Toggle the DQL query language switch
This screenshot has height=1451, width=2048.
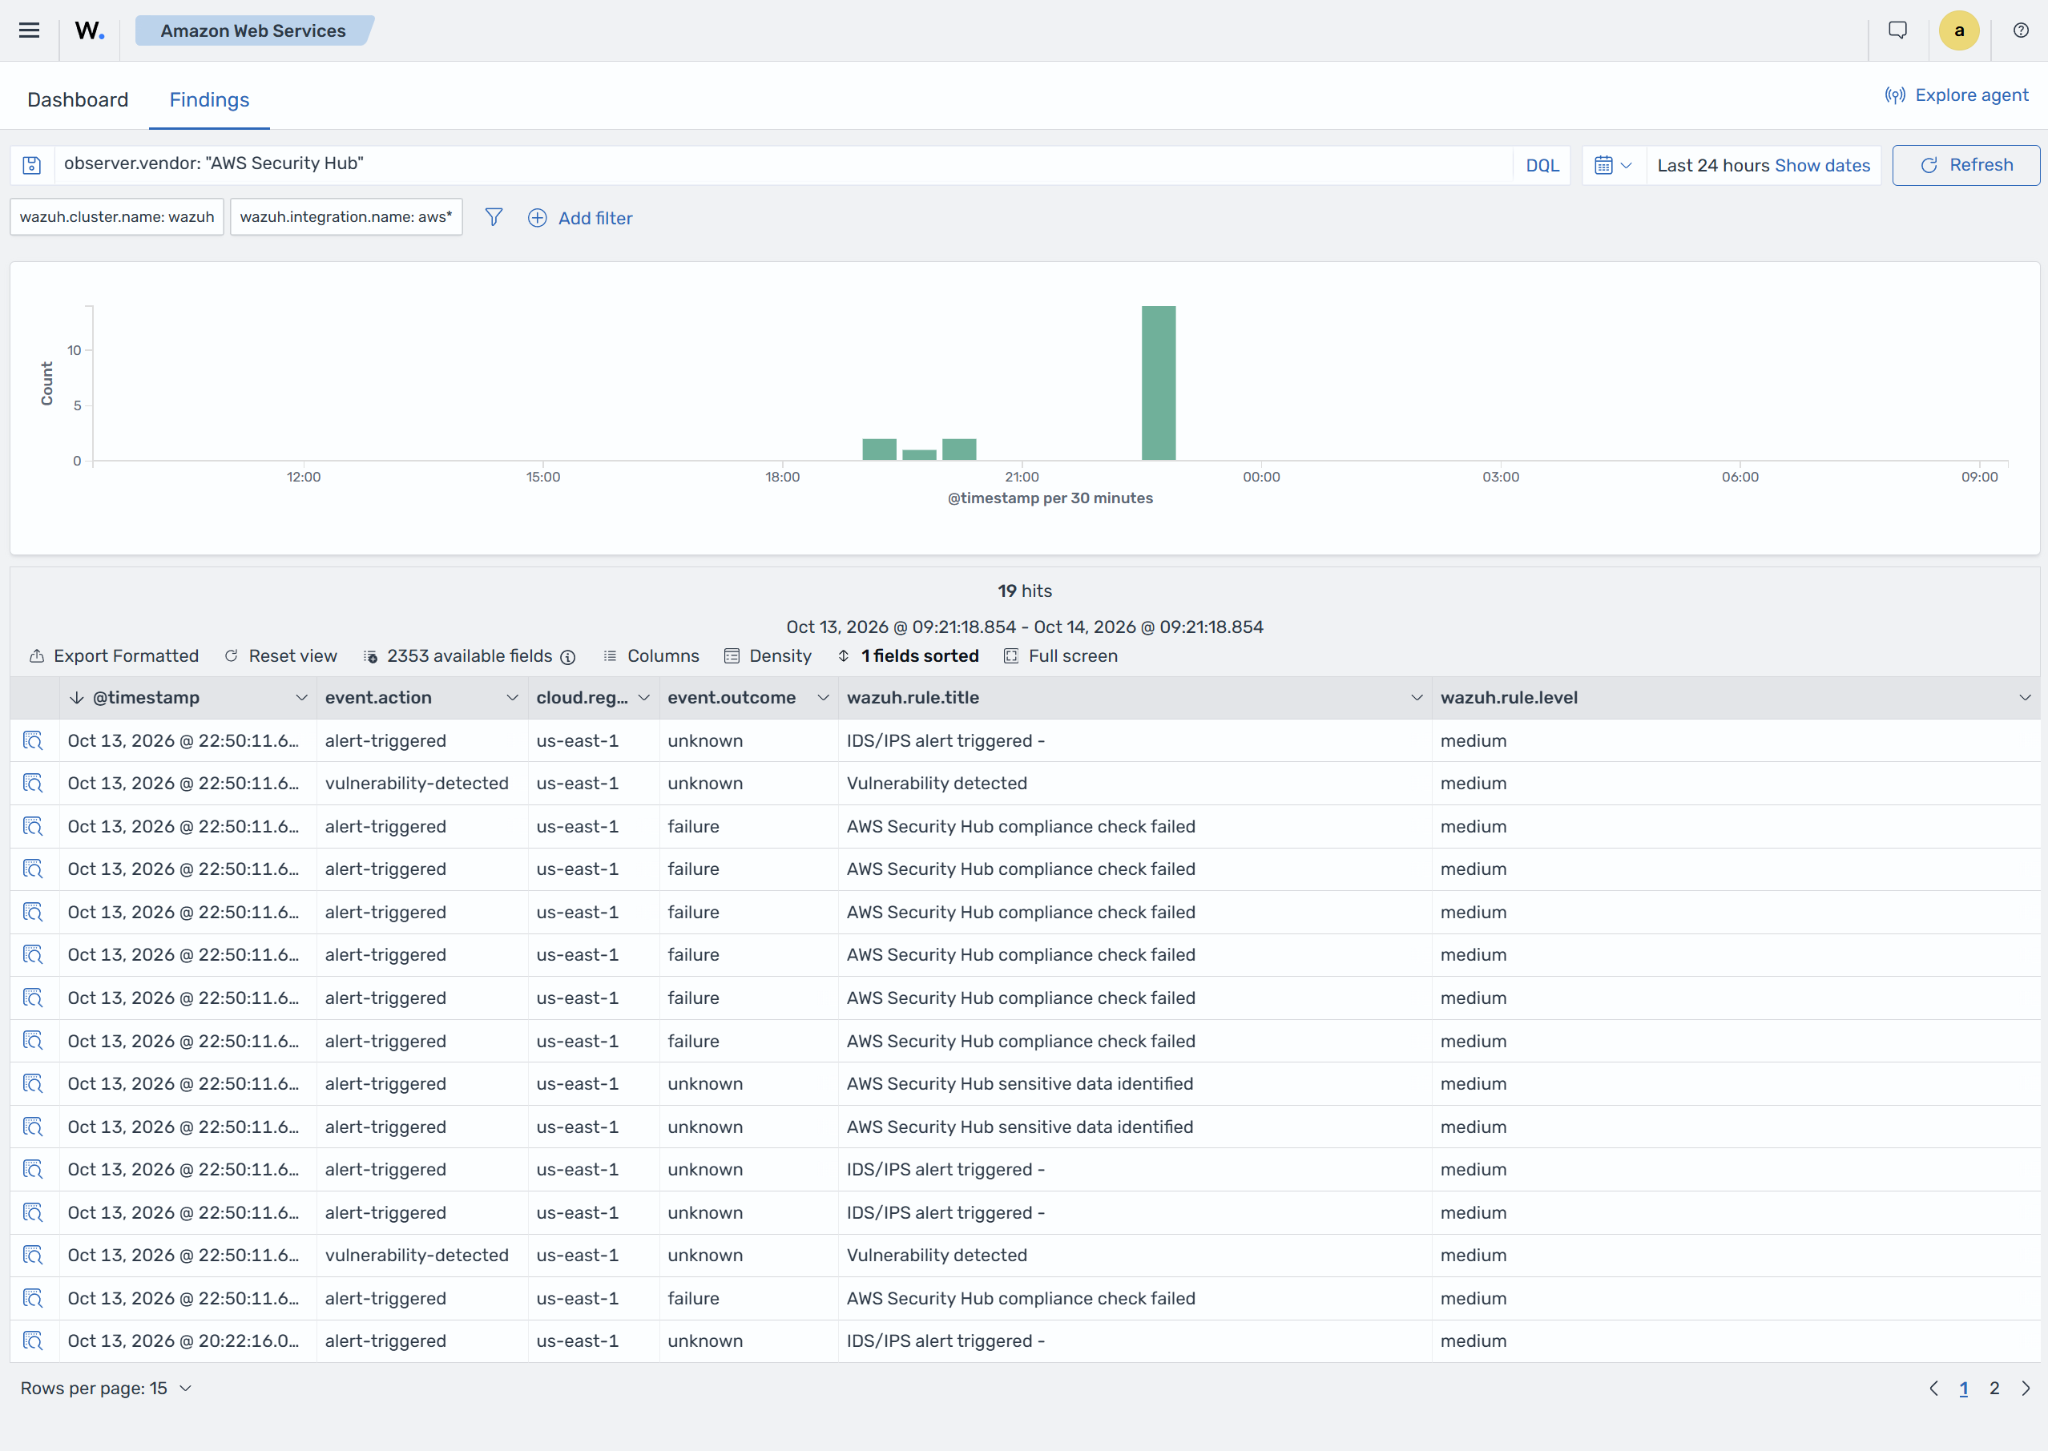pos(1542,165)
